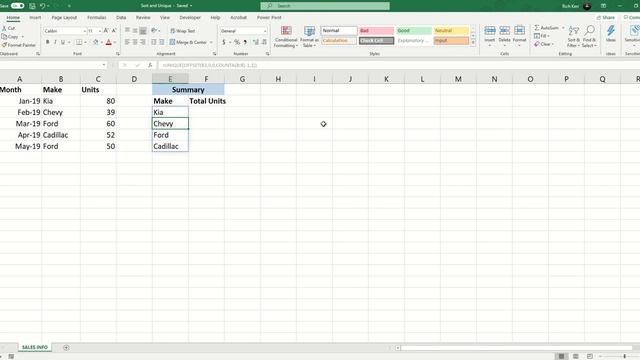
Task: Click the Save disk icon
Action: click(32, 6)
